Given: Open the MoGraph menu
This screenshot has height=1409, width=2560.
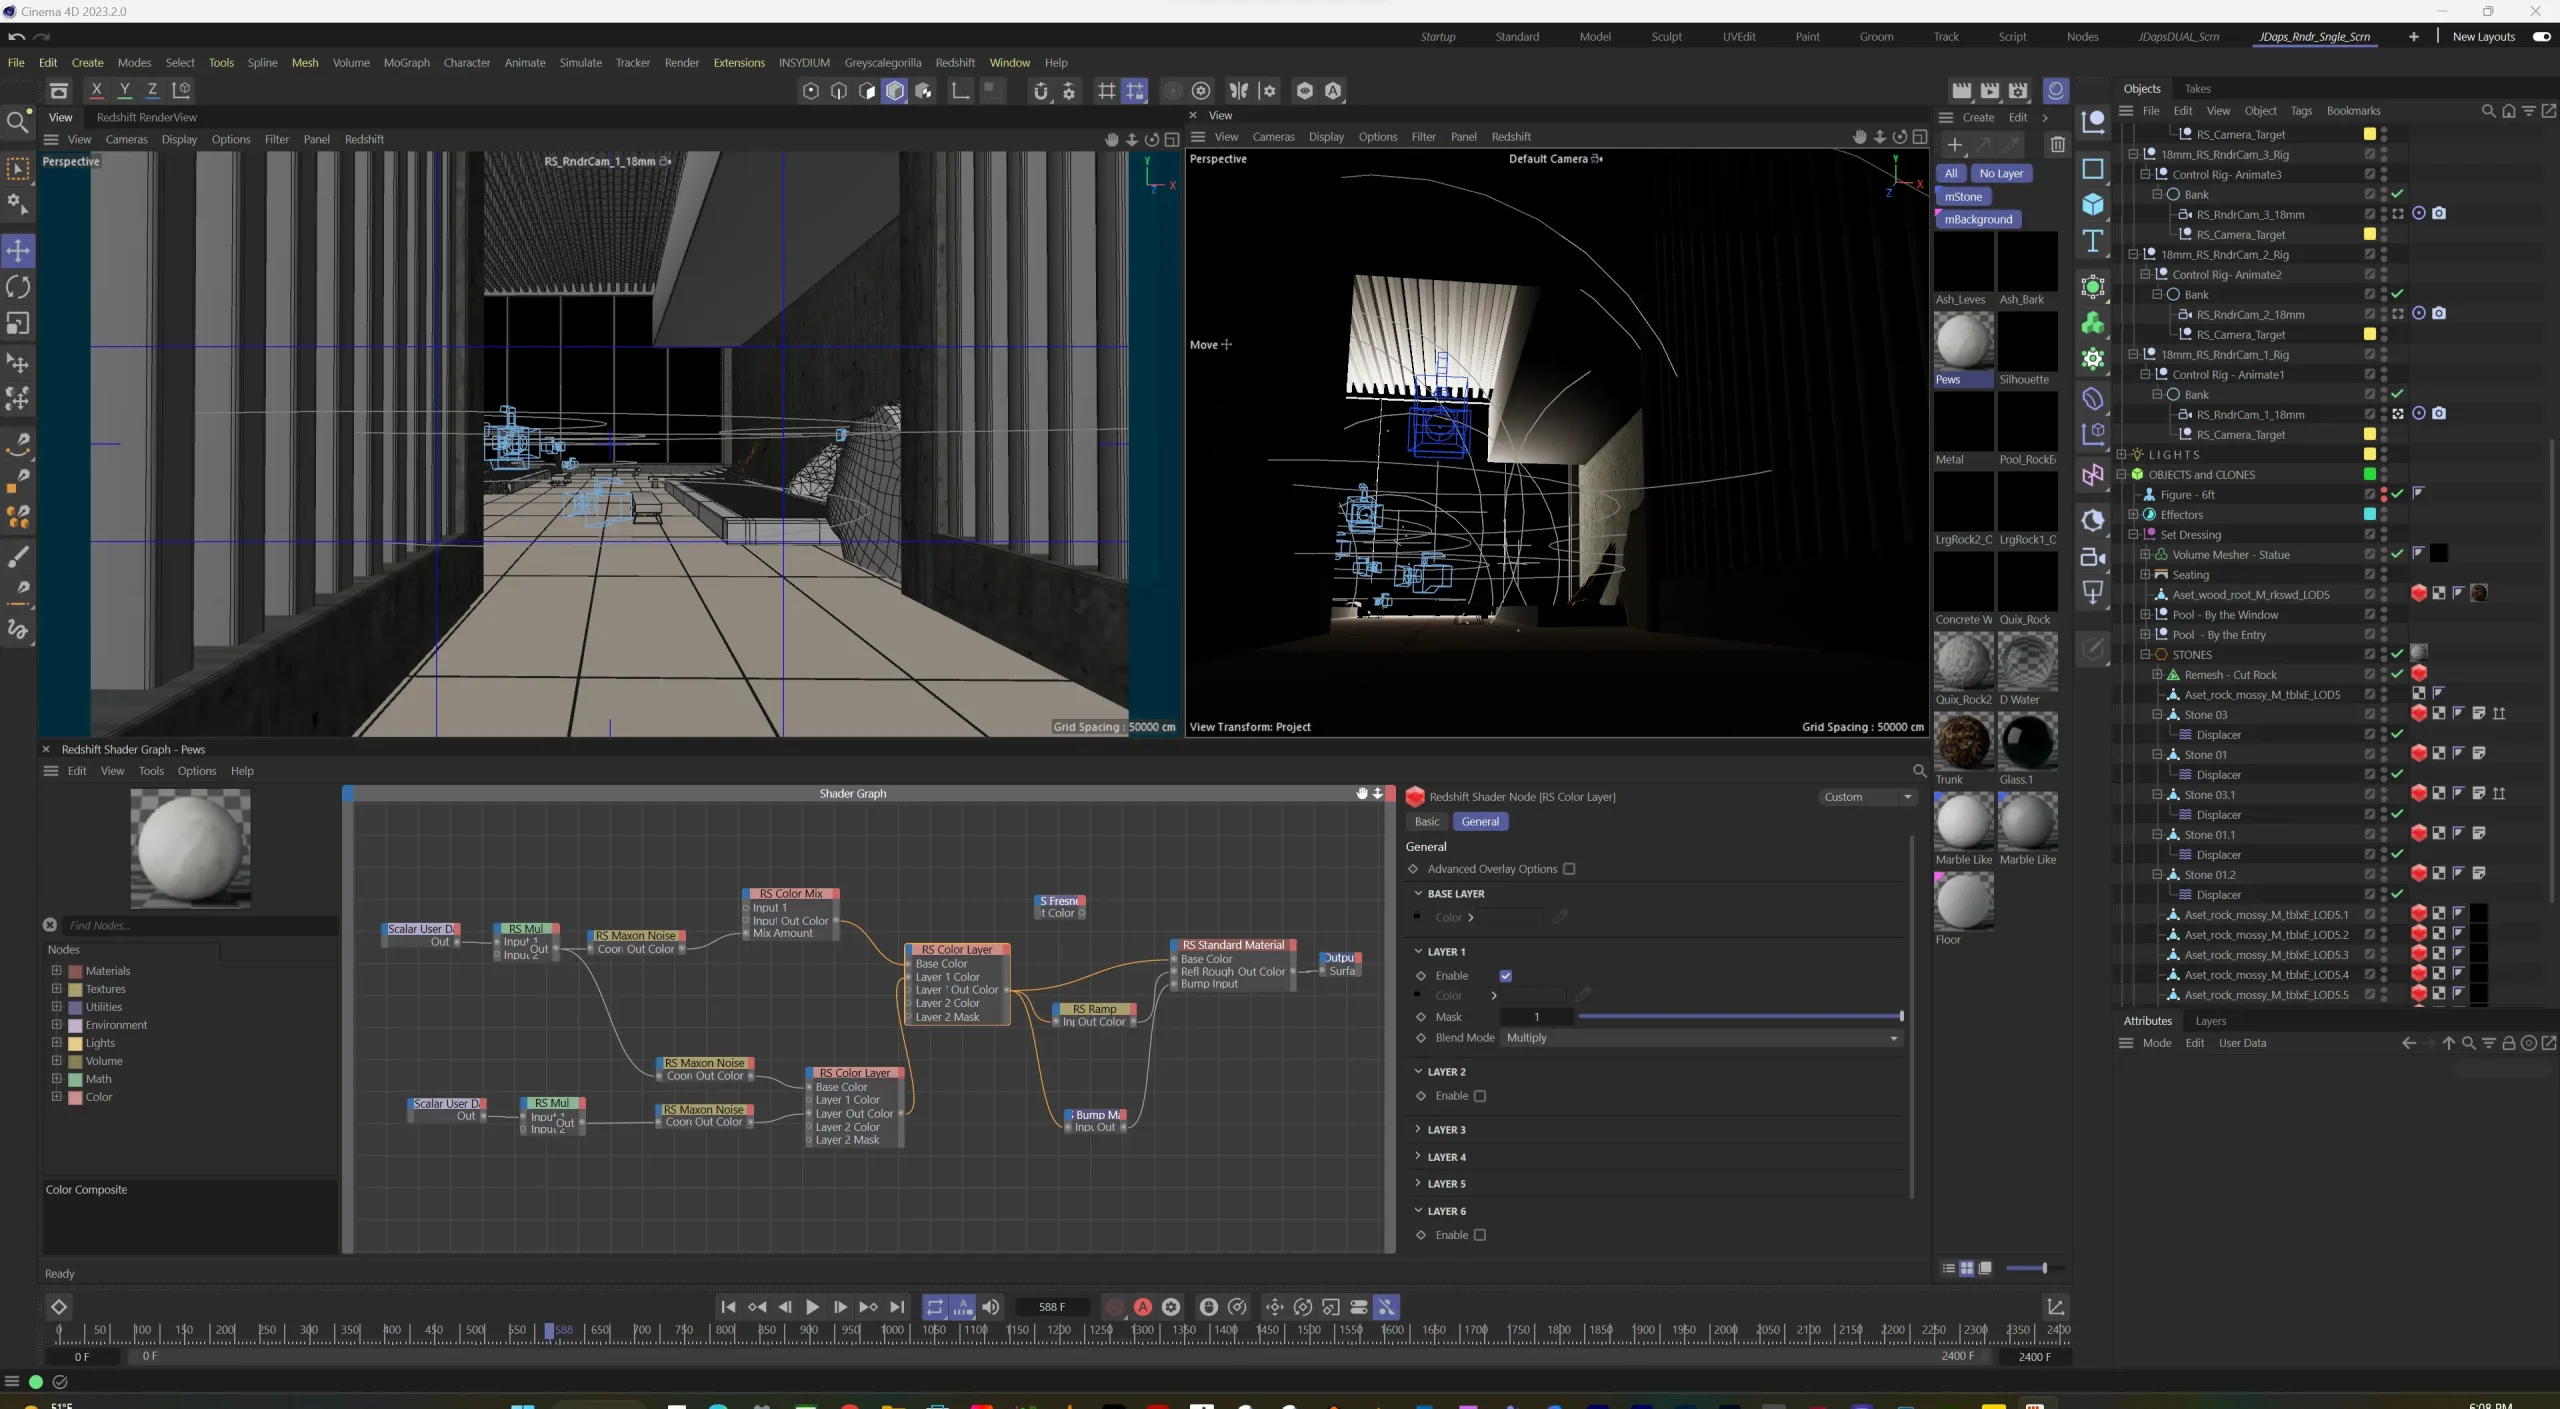Looking at the screenshot, I should [x=406, y=63].
